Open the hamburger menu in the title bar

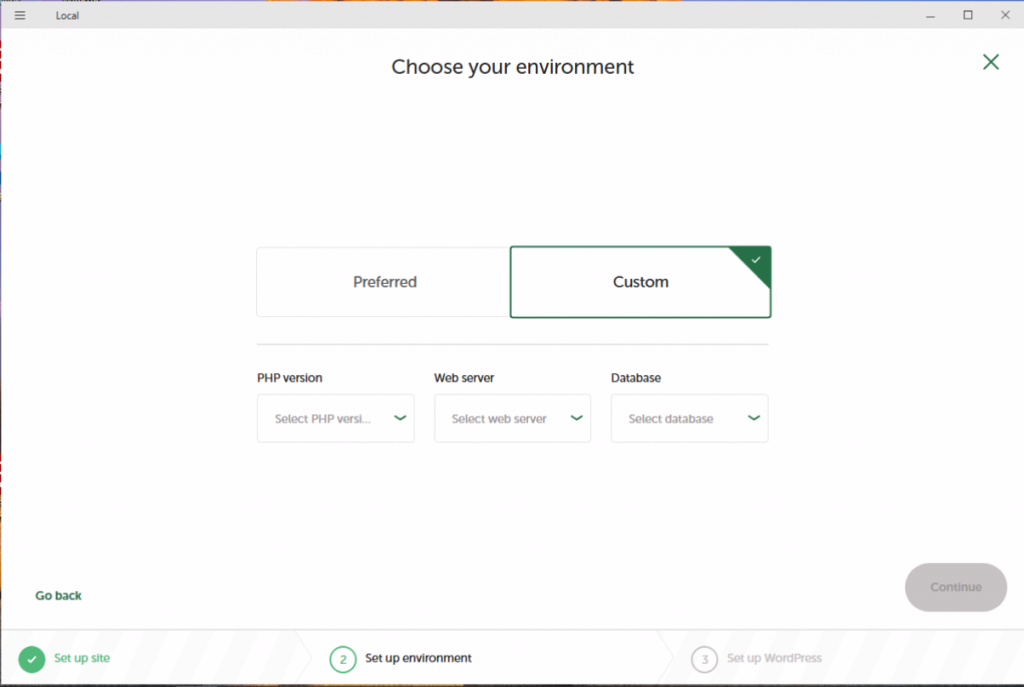coord(20,15)
